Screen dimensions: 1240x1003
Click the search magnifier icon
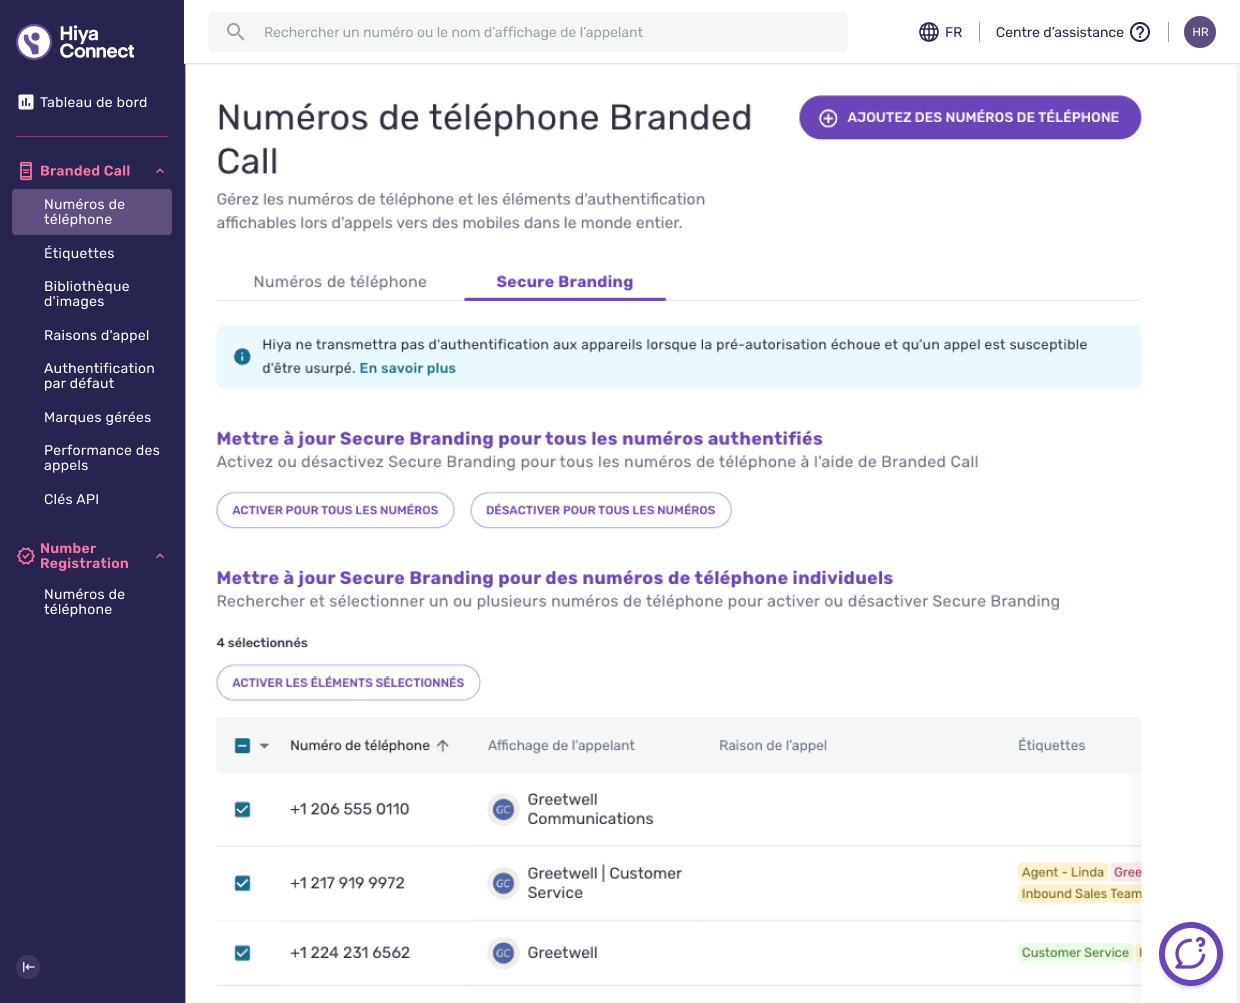pyautogui.click(x=235, y=32)
